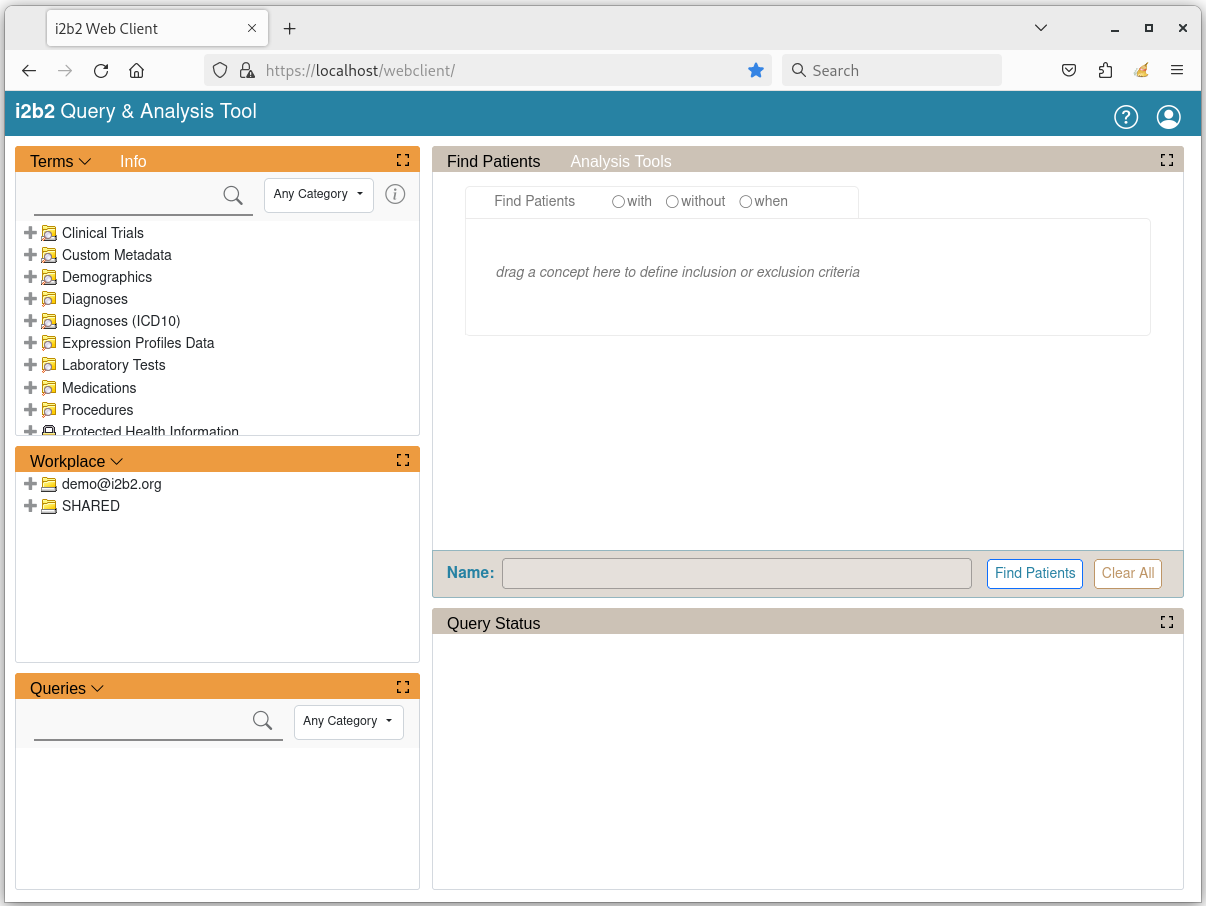Maximize the Terms panel

click(403, 160)
